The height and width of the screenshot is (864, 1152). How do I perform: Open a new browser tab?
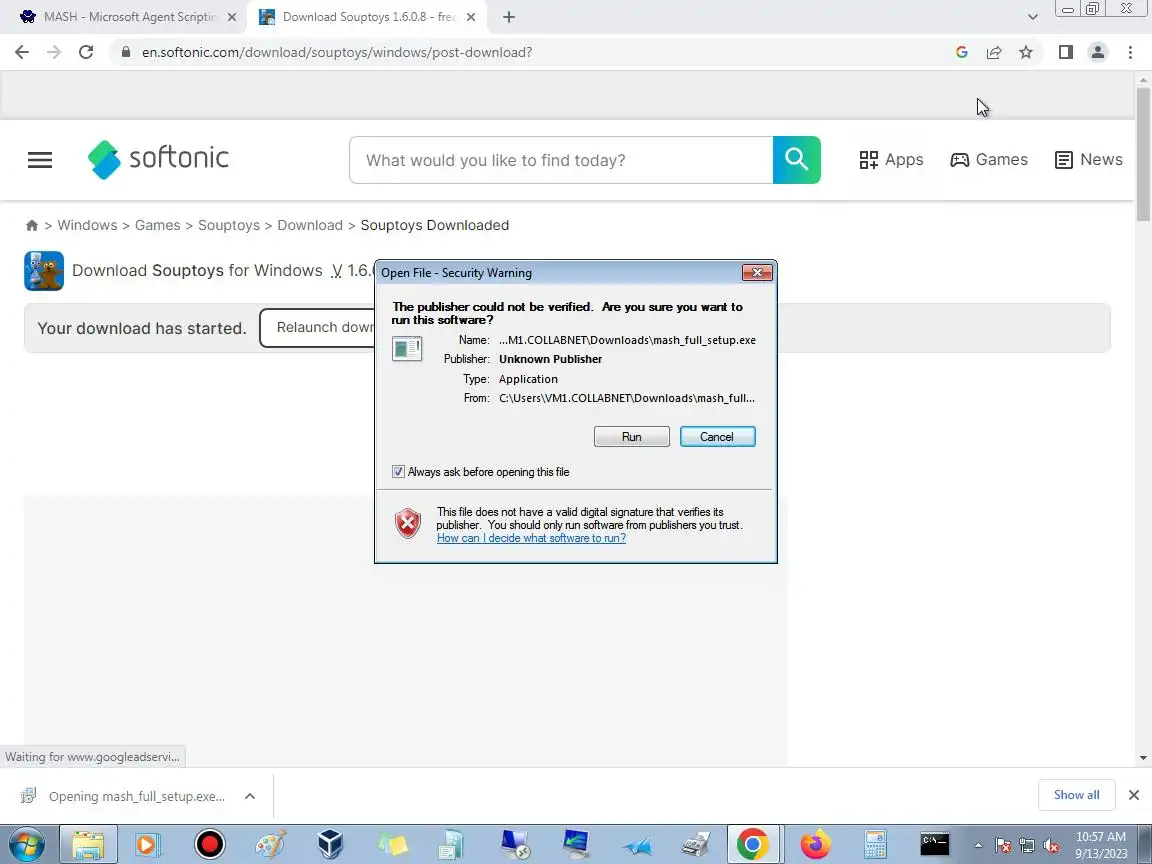coord(508,17)
